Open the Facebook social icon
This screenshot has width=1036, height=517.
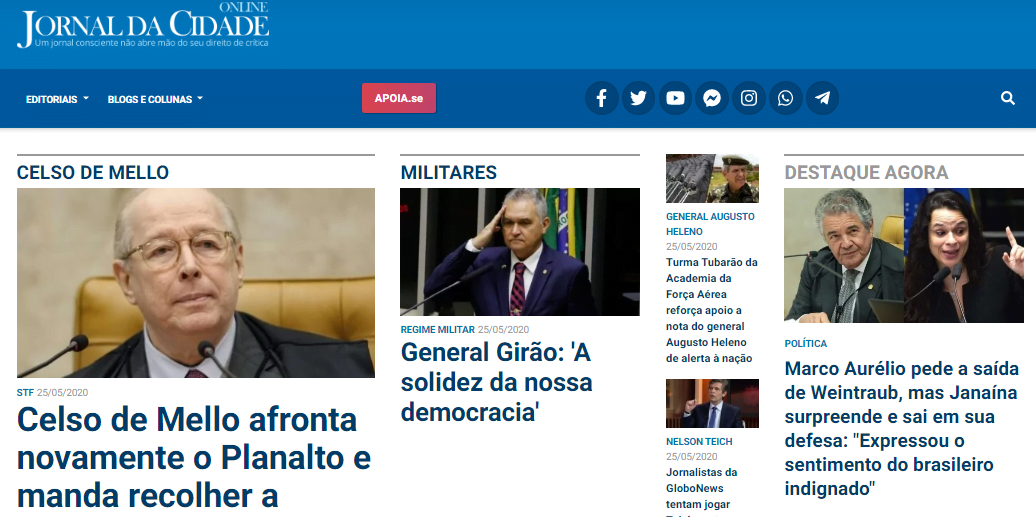(601, 99)
